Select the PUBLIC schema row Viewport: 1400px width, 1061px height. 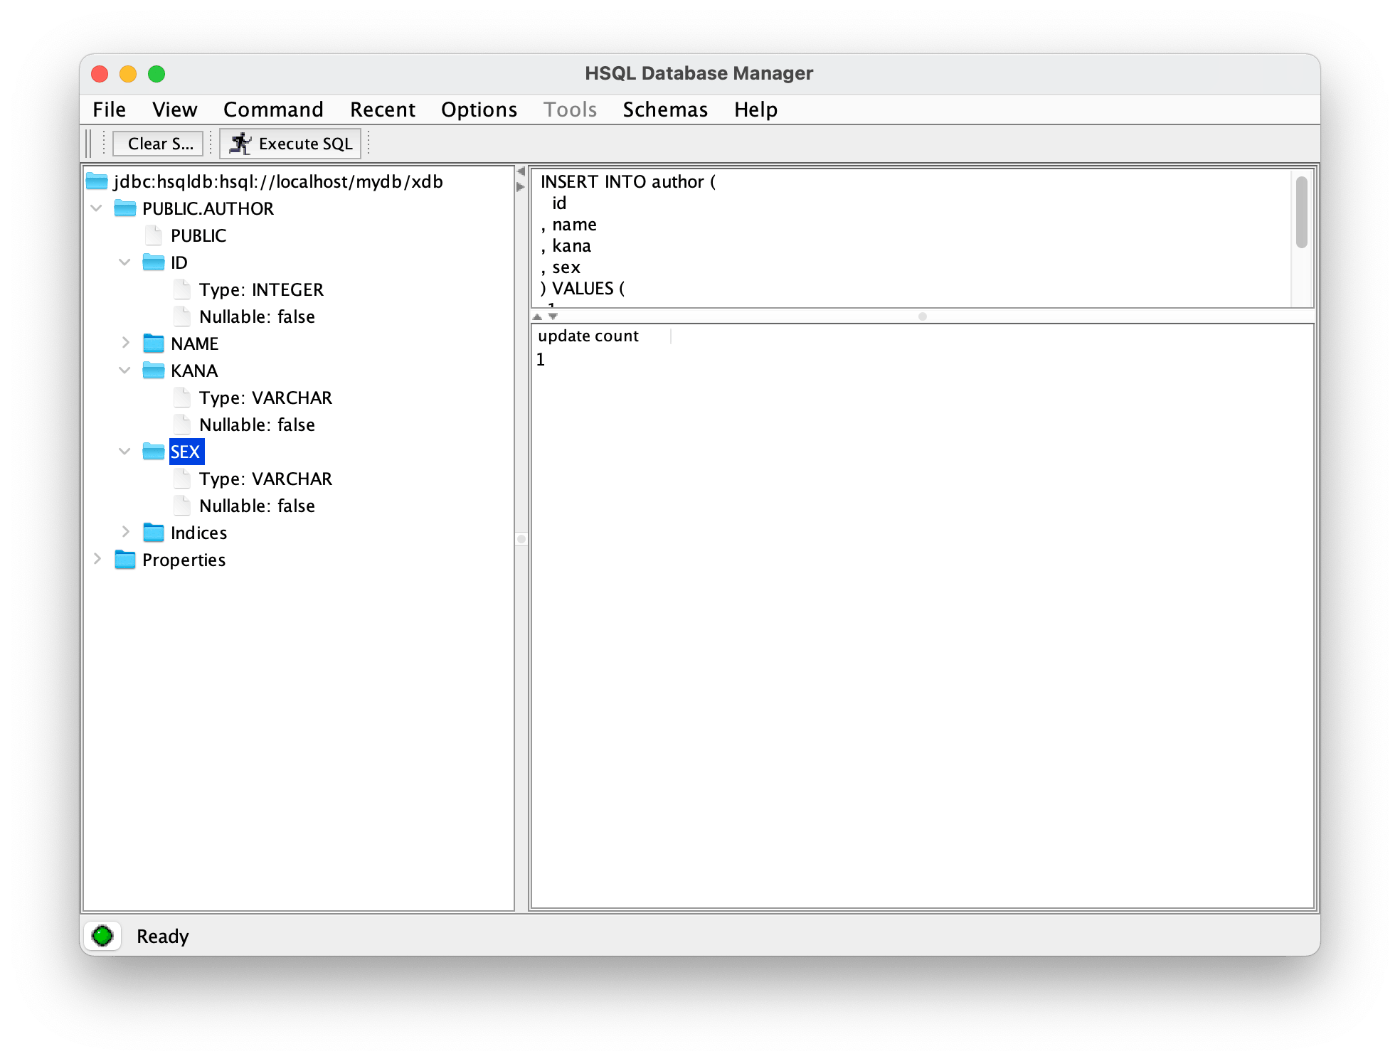[x=198, y=235]
